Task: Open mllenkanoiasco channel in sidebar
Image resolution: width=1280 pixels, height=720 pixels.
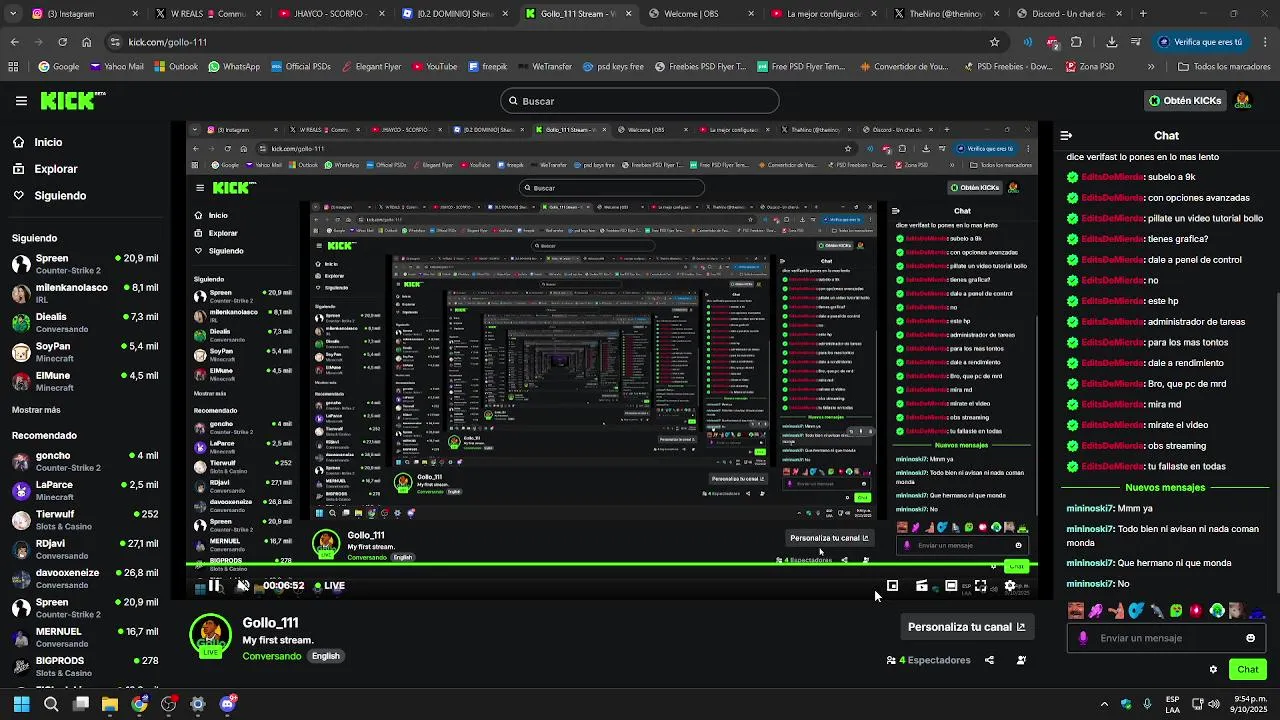Action: click(x=86, y=293)
